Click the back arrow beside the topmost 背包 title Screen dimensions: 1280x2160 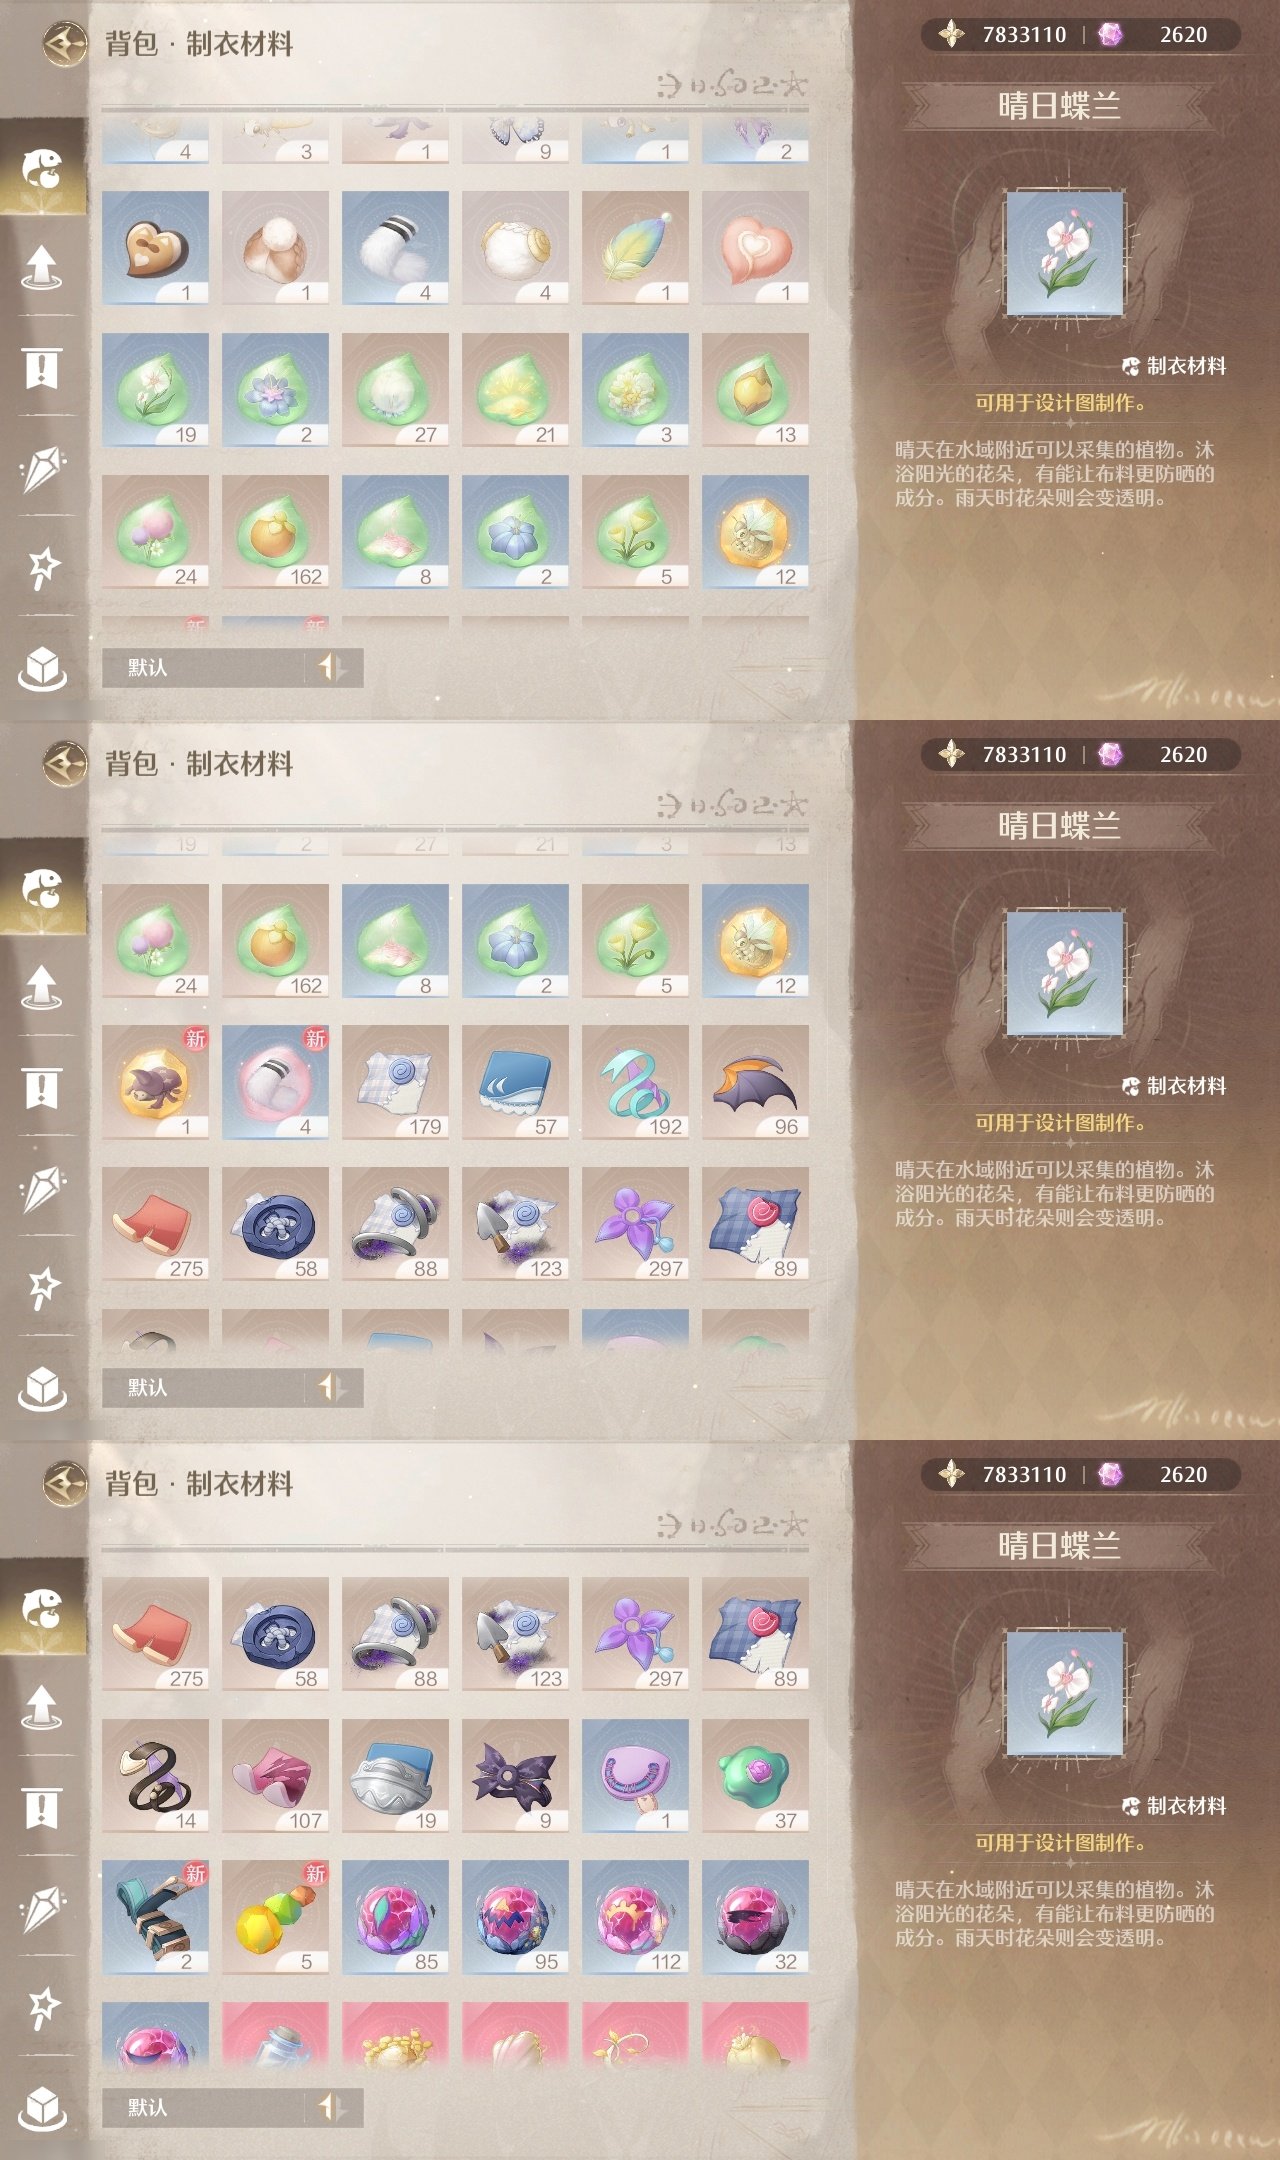point(65,44)
